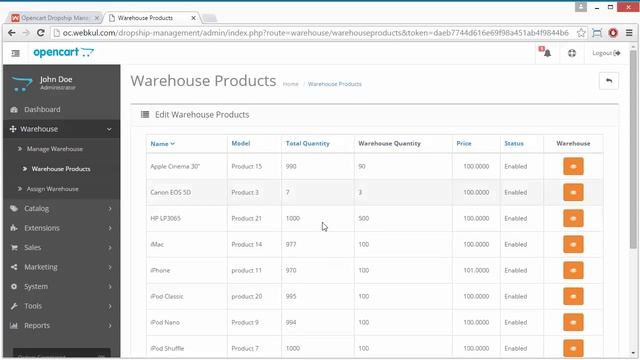Expand the System sidebar menu
640x360 pixels.
(x=61, y=287)
